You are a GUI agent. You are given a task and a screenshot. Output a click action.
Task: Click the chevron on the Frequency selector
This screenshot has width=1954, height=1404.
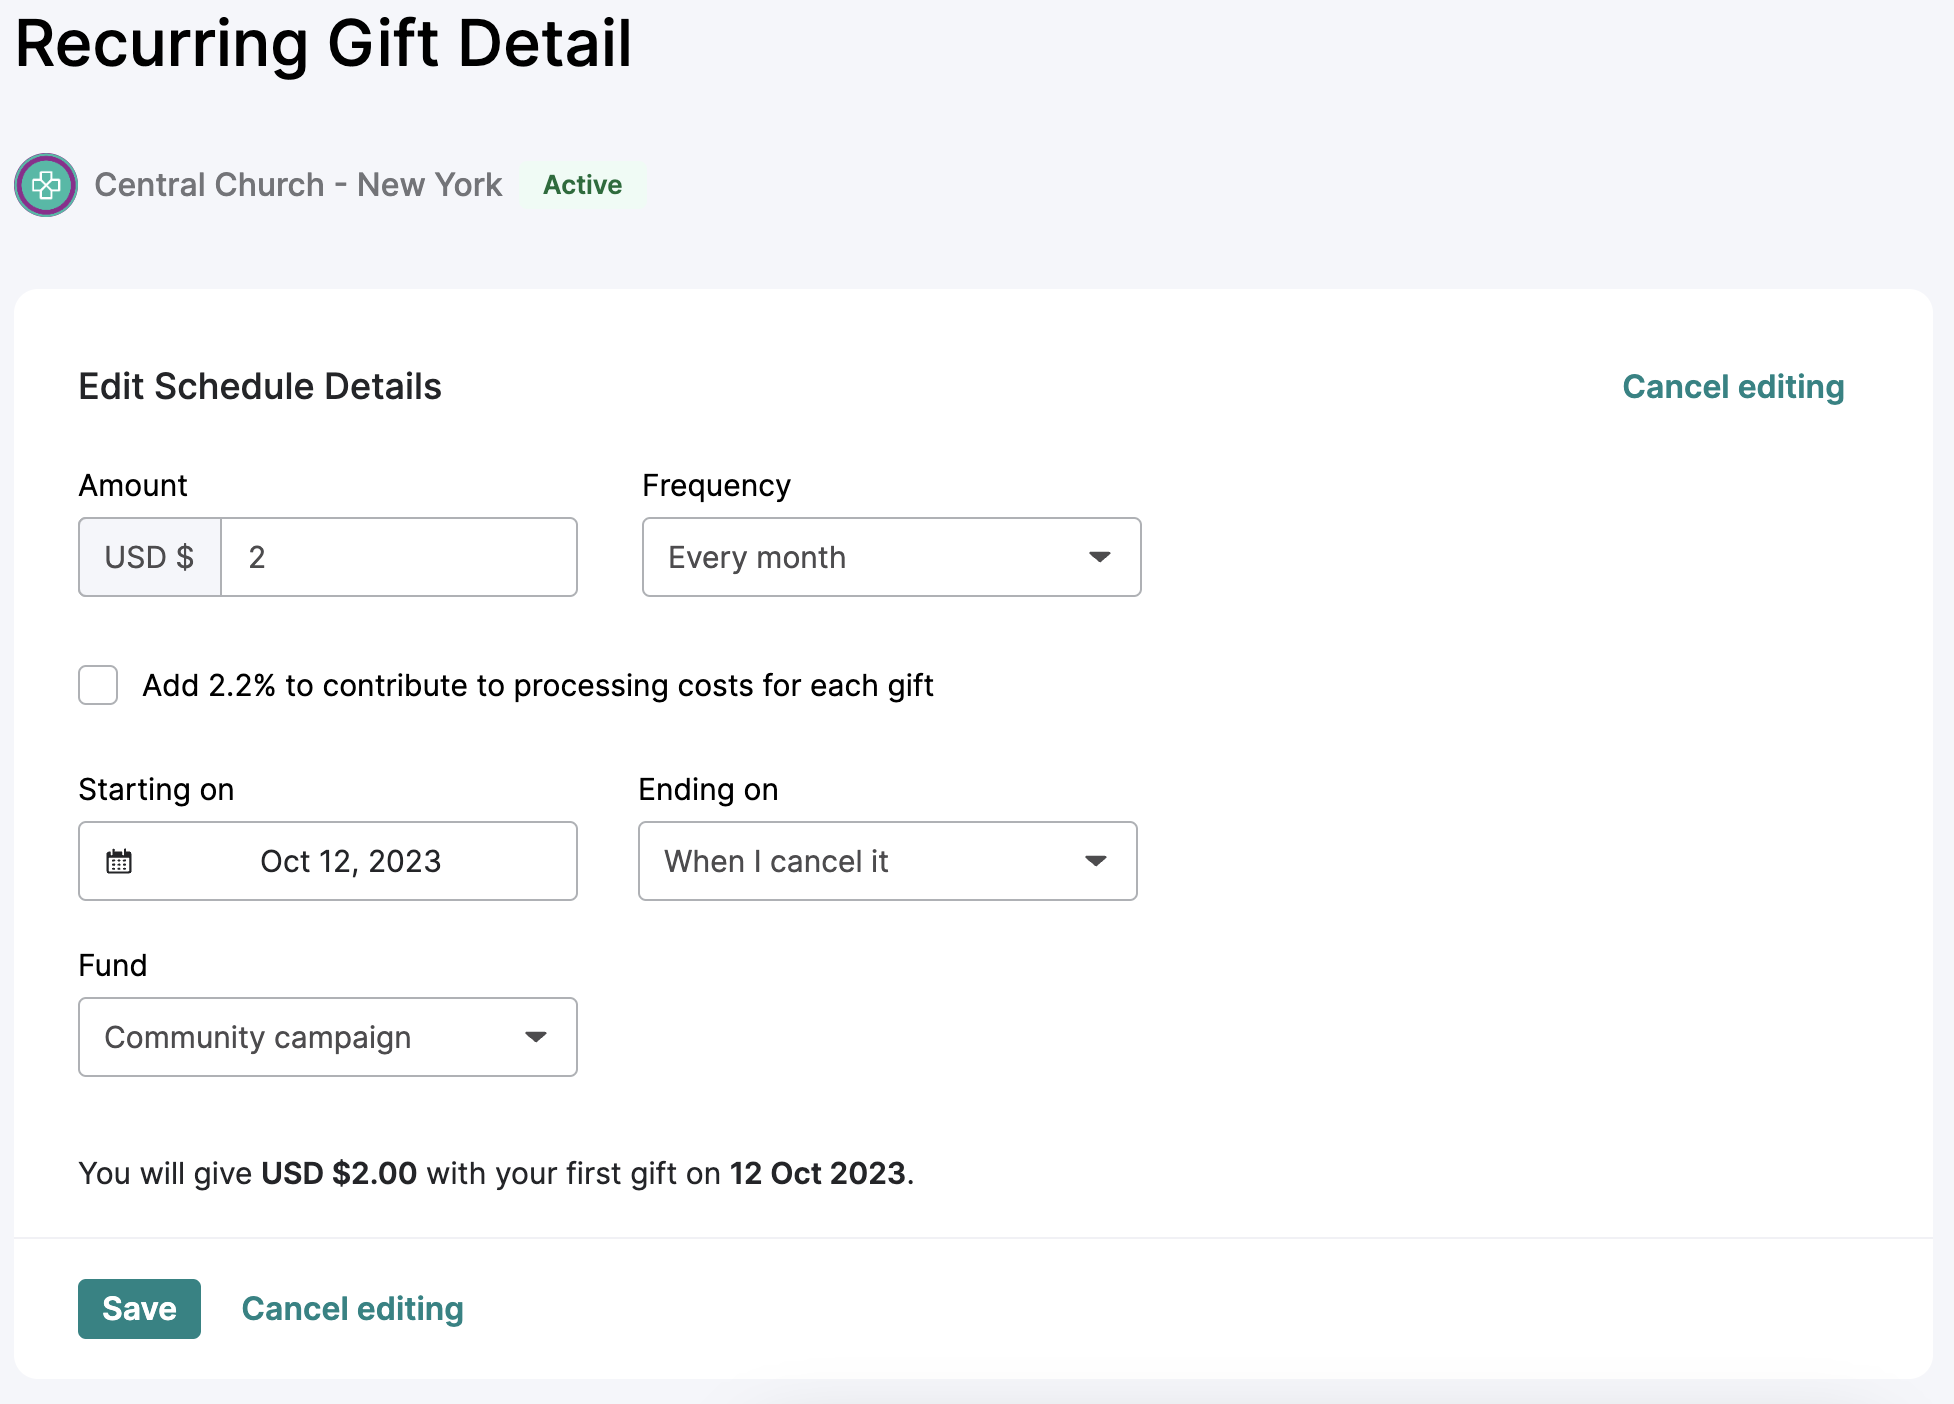[x=1100, y=557]
